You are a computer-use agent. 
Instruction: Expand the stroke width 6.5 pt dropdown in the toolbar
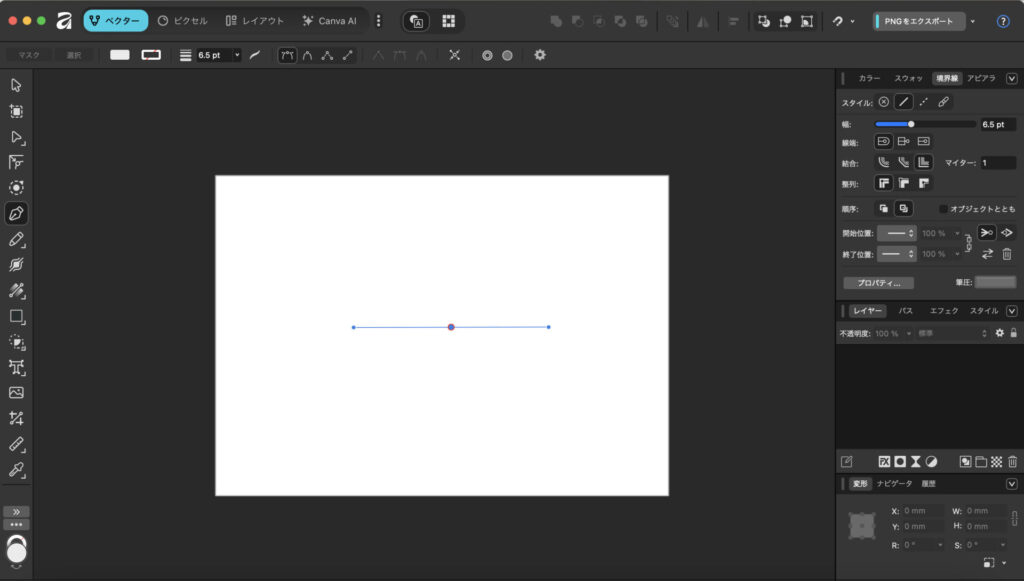point(237,55)
